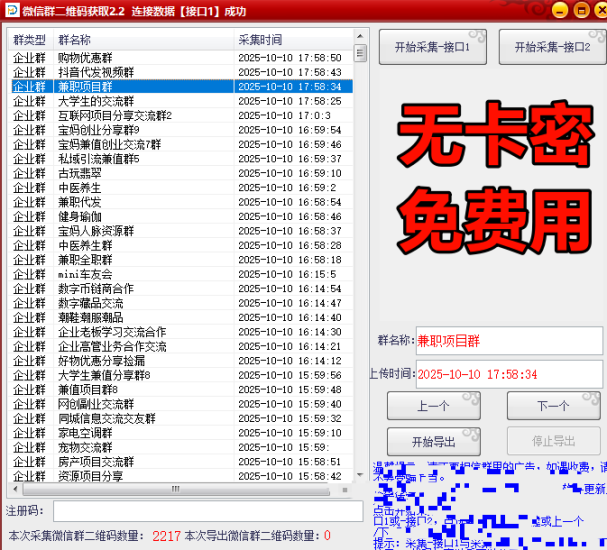Viewport: 607px width, 550px height.
Task: Select the 健身瑜伽 row
Action: pos(180,216)
